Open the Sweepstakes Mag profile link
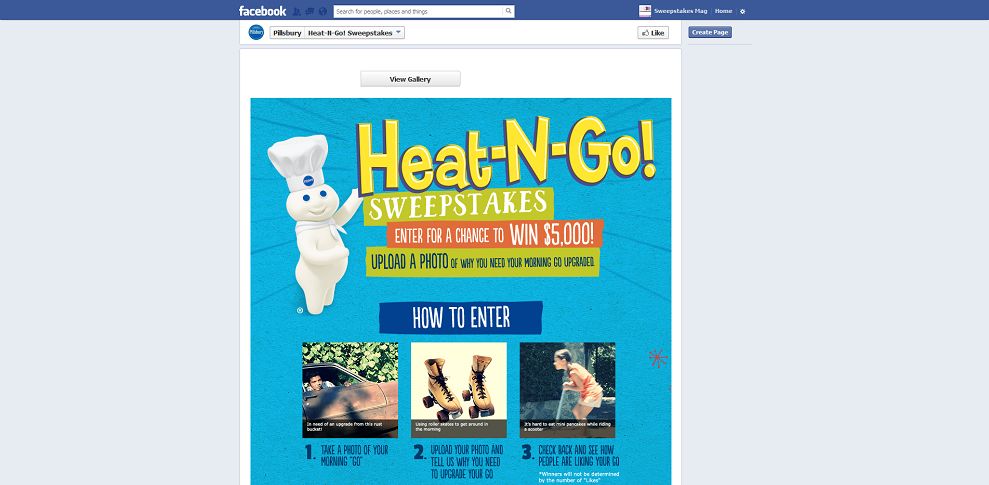 682,11
